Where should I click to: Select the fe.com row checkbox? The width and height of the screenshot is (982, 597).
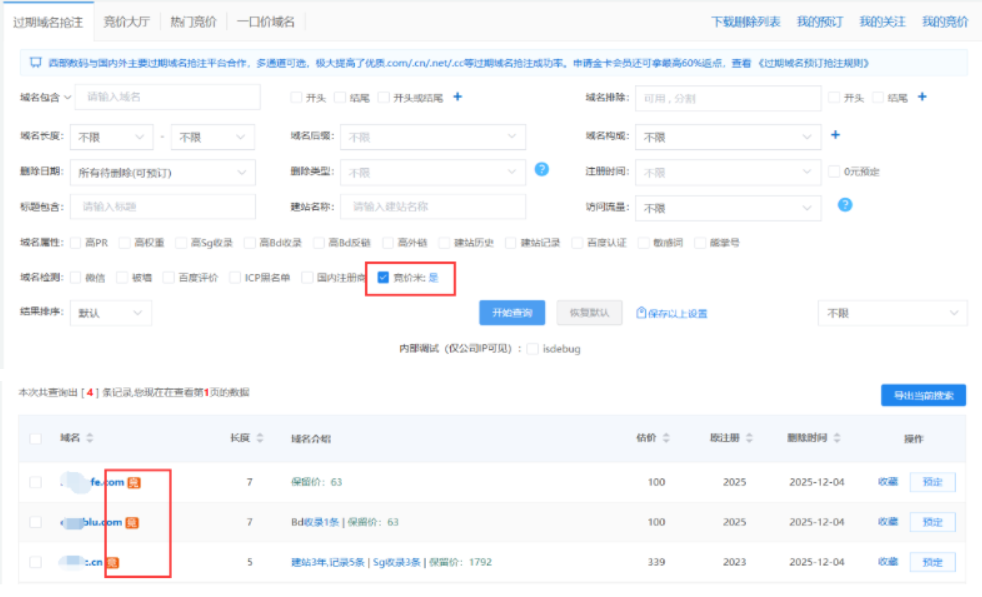point(36,482)
